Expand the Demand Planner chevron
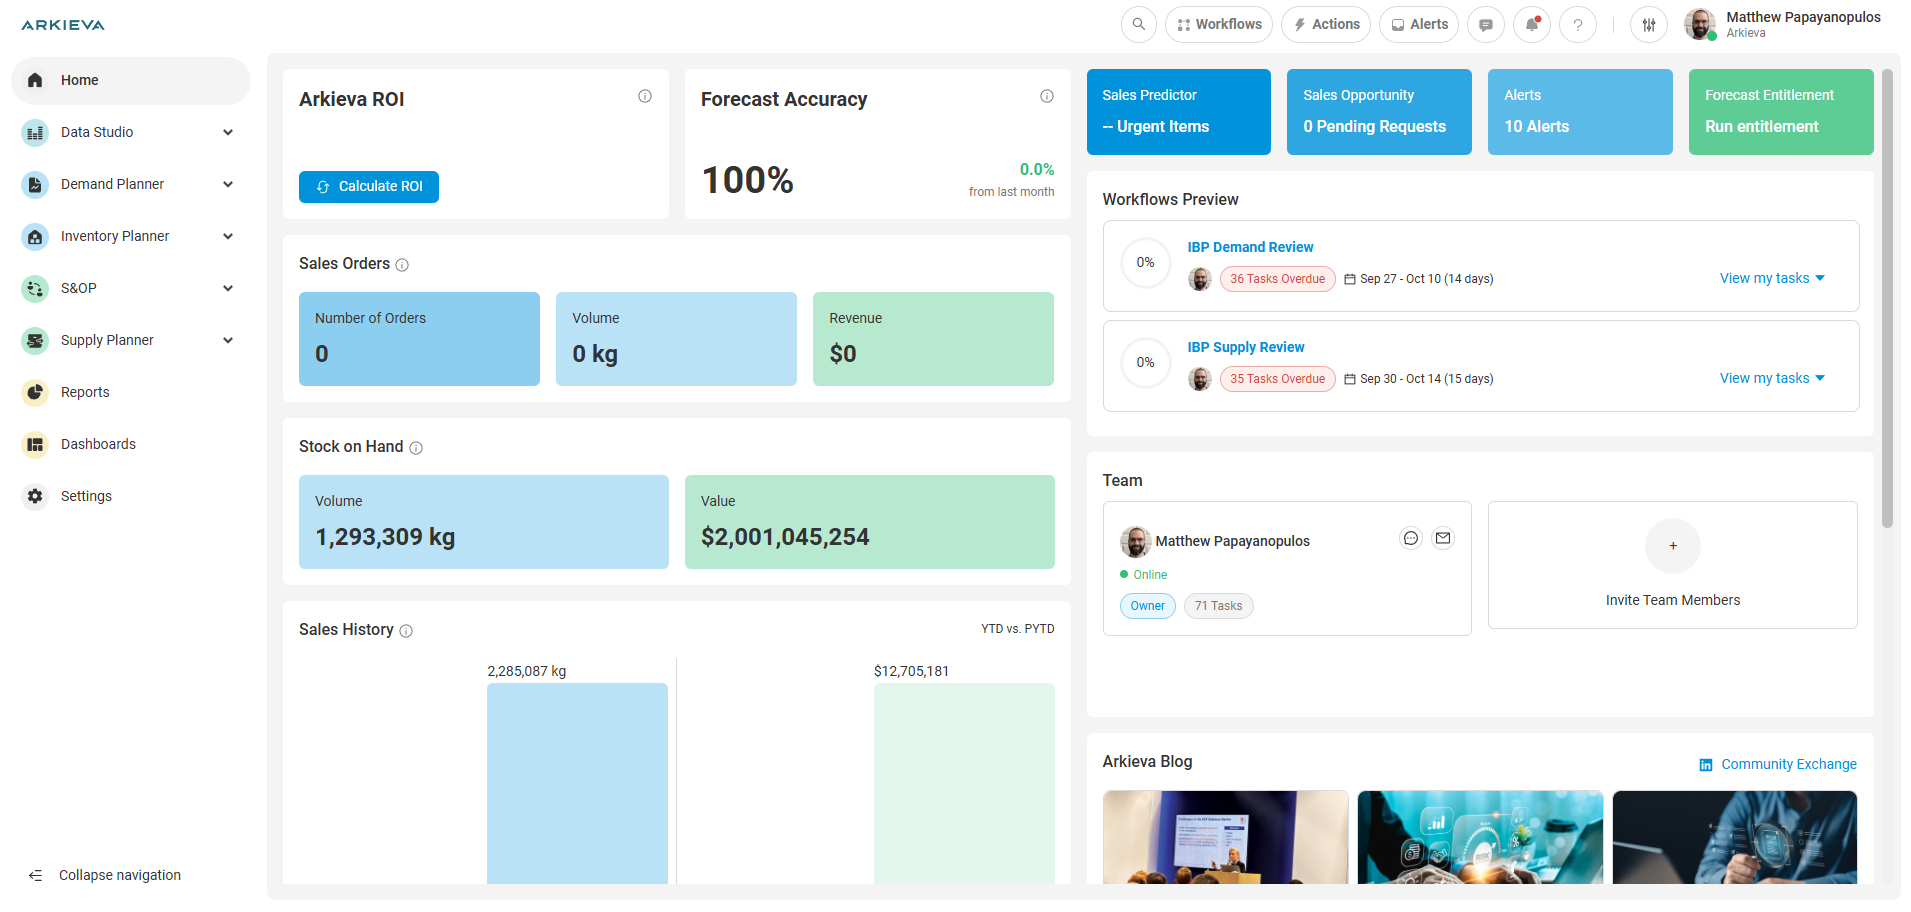 (228, 184)
